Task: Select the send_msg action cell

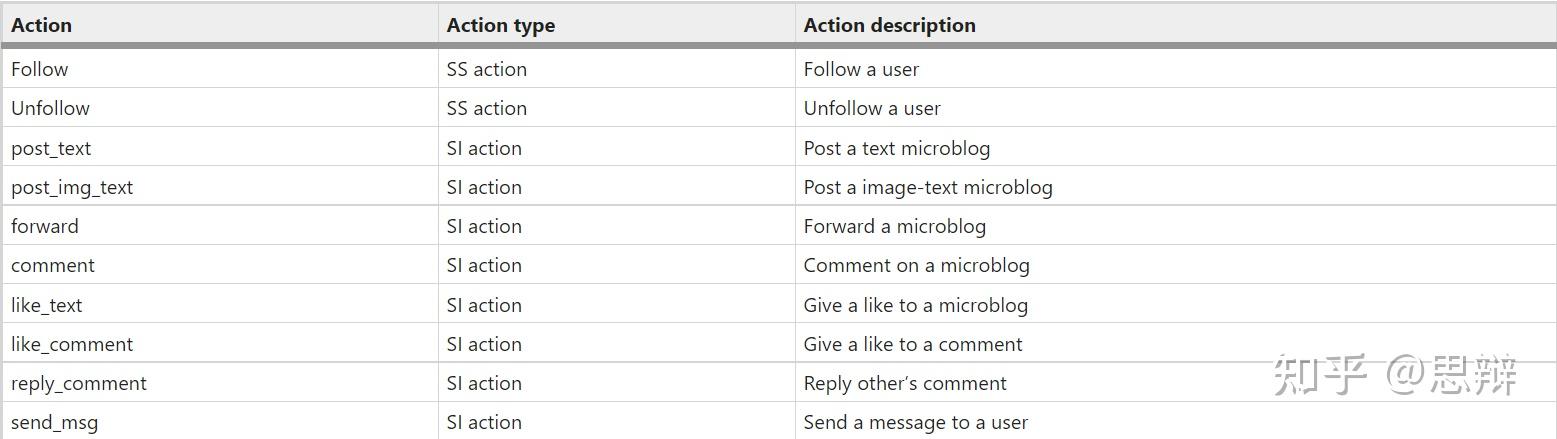Action: coord(219,422)
